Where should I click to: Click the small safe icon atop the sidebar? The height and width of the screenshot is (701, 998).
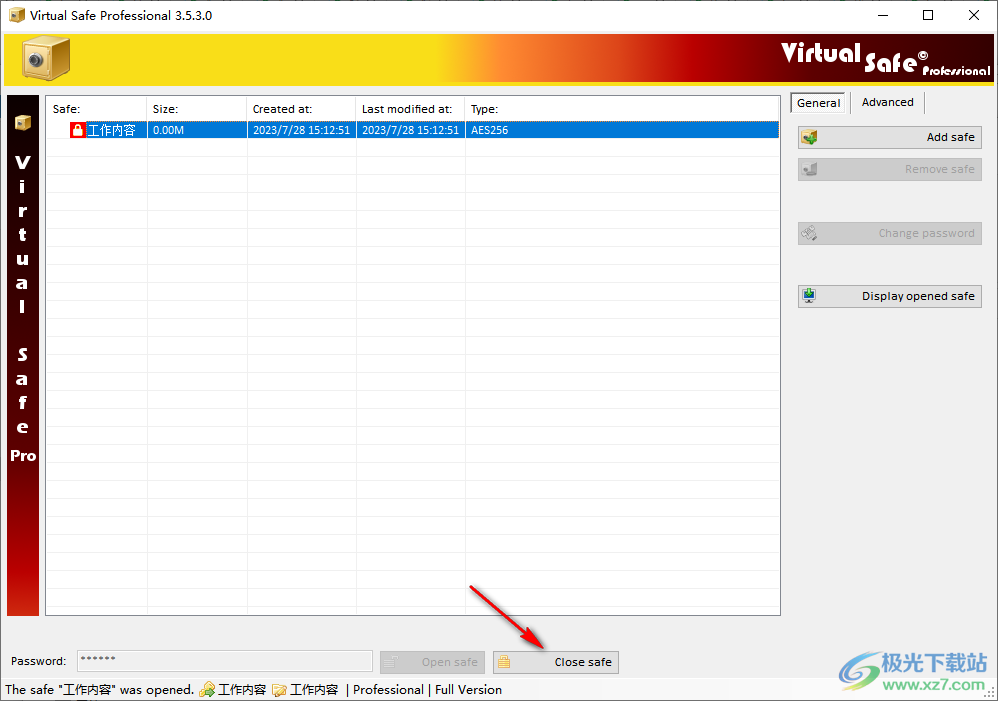click(x=23, y=122)
